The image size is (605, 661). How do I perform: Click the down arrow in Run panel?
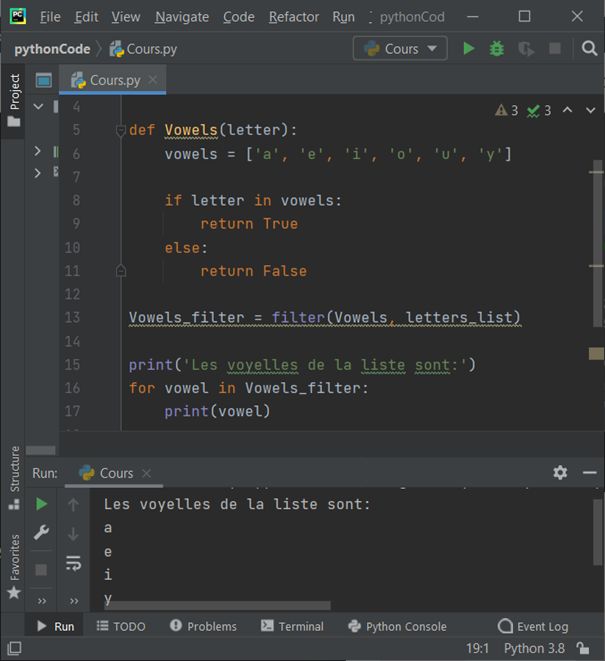[73, 534]
